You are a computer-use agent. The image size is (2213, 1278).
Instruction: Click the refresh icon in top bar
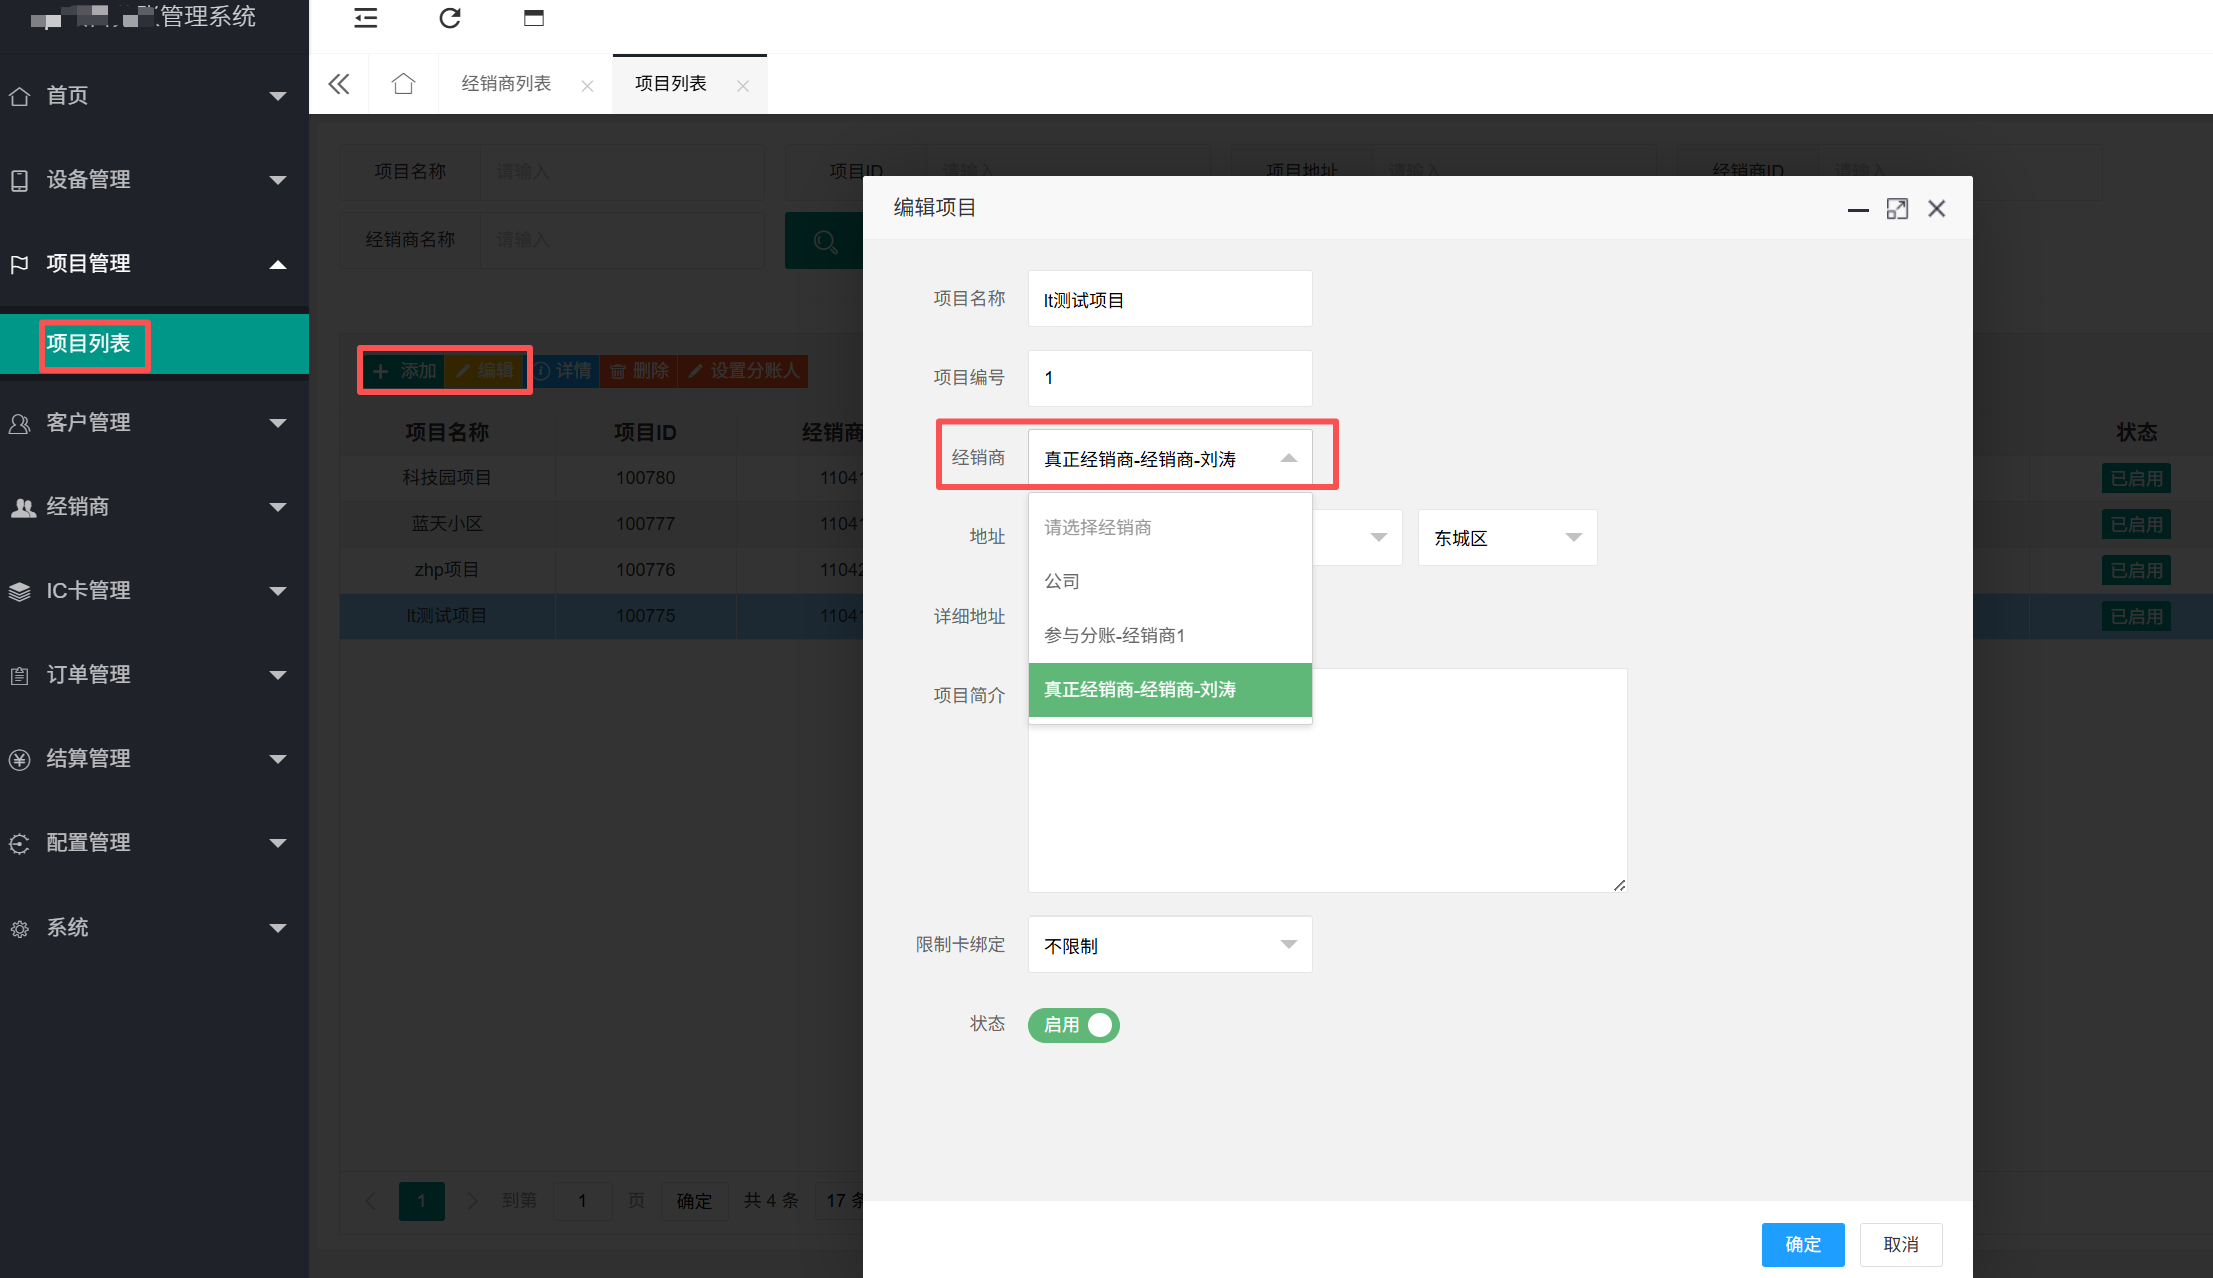click(450, 18)
